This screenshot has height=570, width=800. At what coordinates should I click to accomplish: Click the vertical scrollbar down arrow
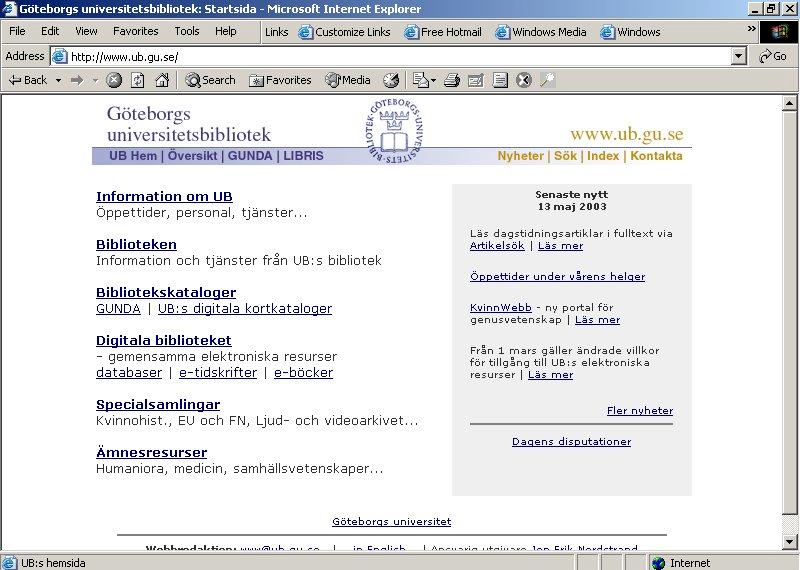tap(789, 542)
